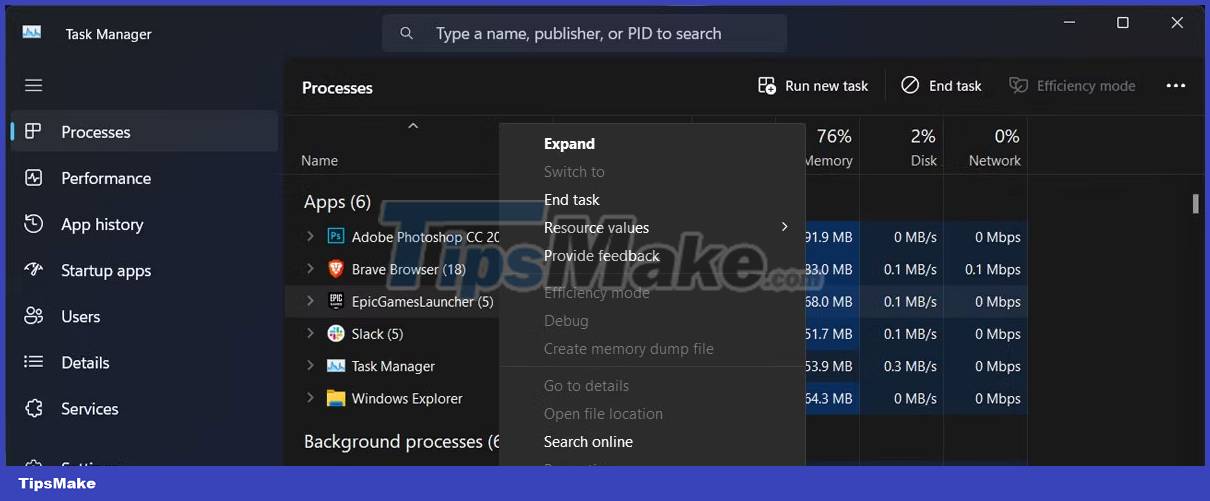Click the Run new task button

click(813, 86)
